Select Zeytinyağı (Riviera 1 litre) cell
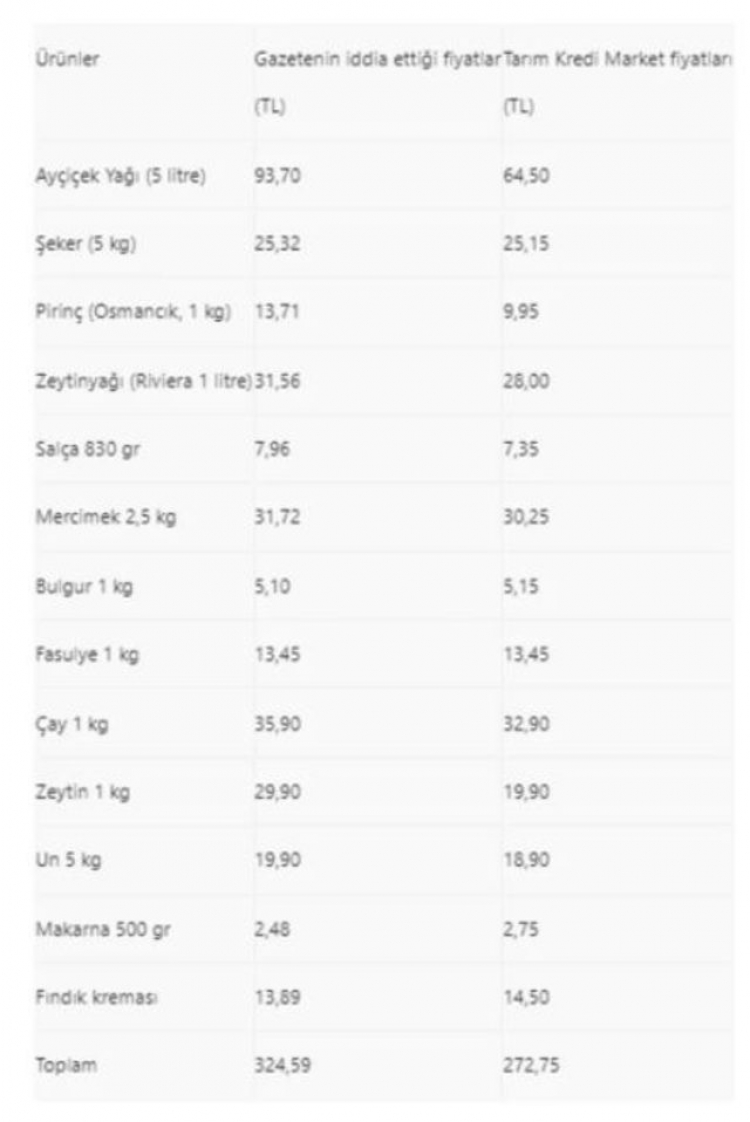The image size is (750, 1122). 143,381
